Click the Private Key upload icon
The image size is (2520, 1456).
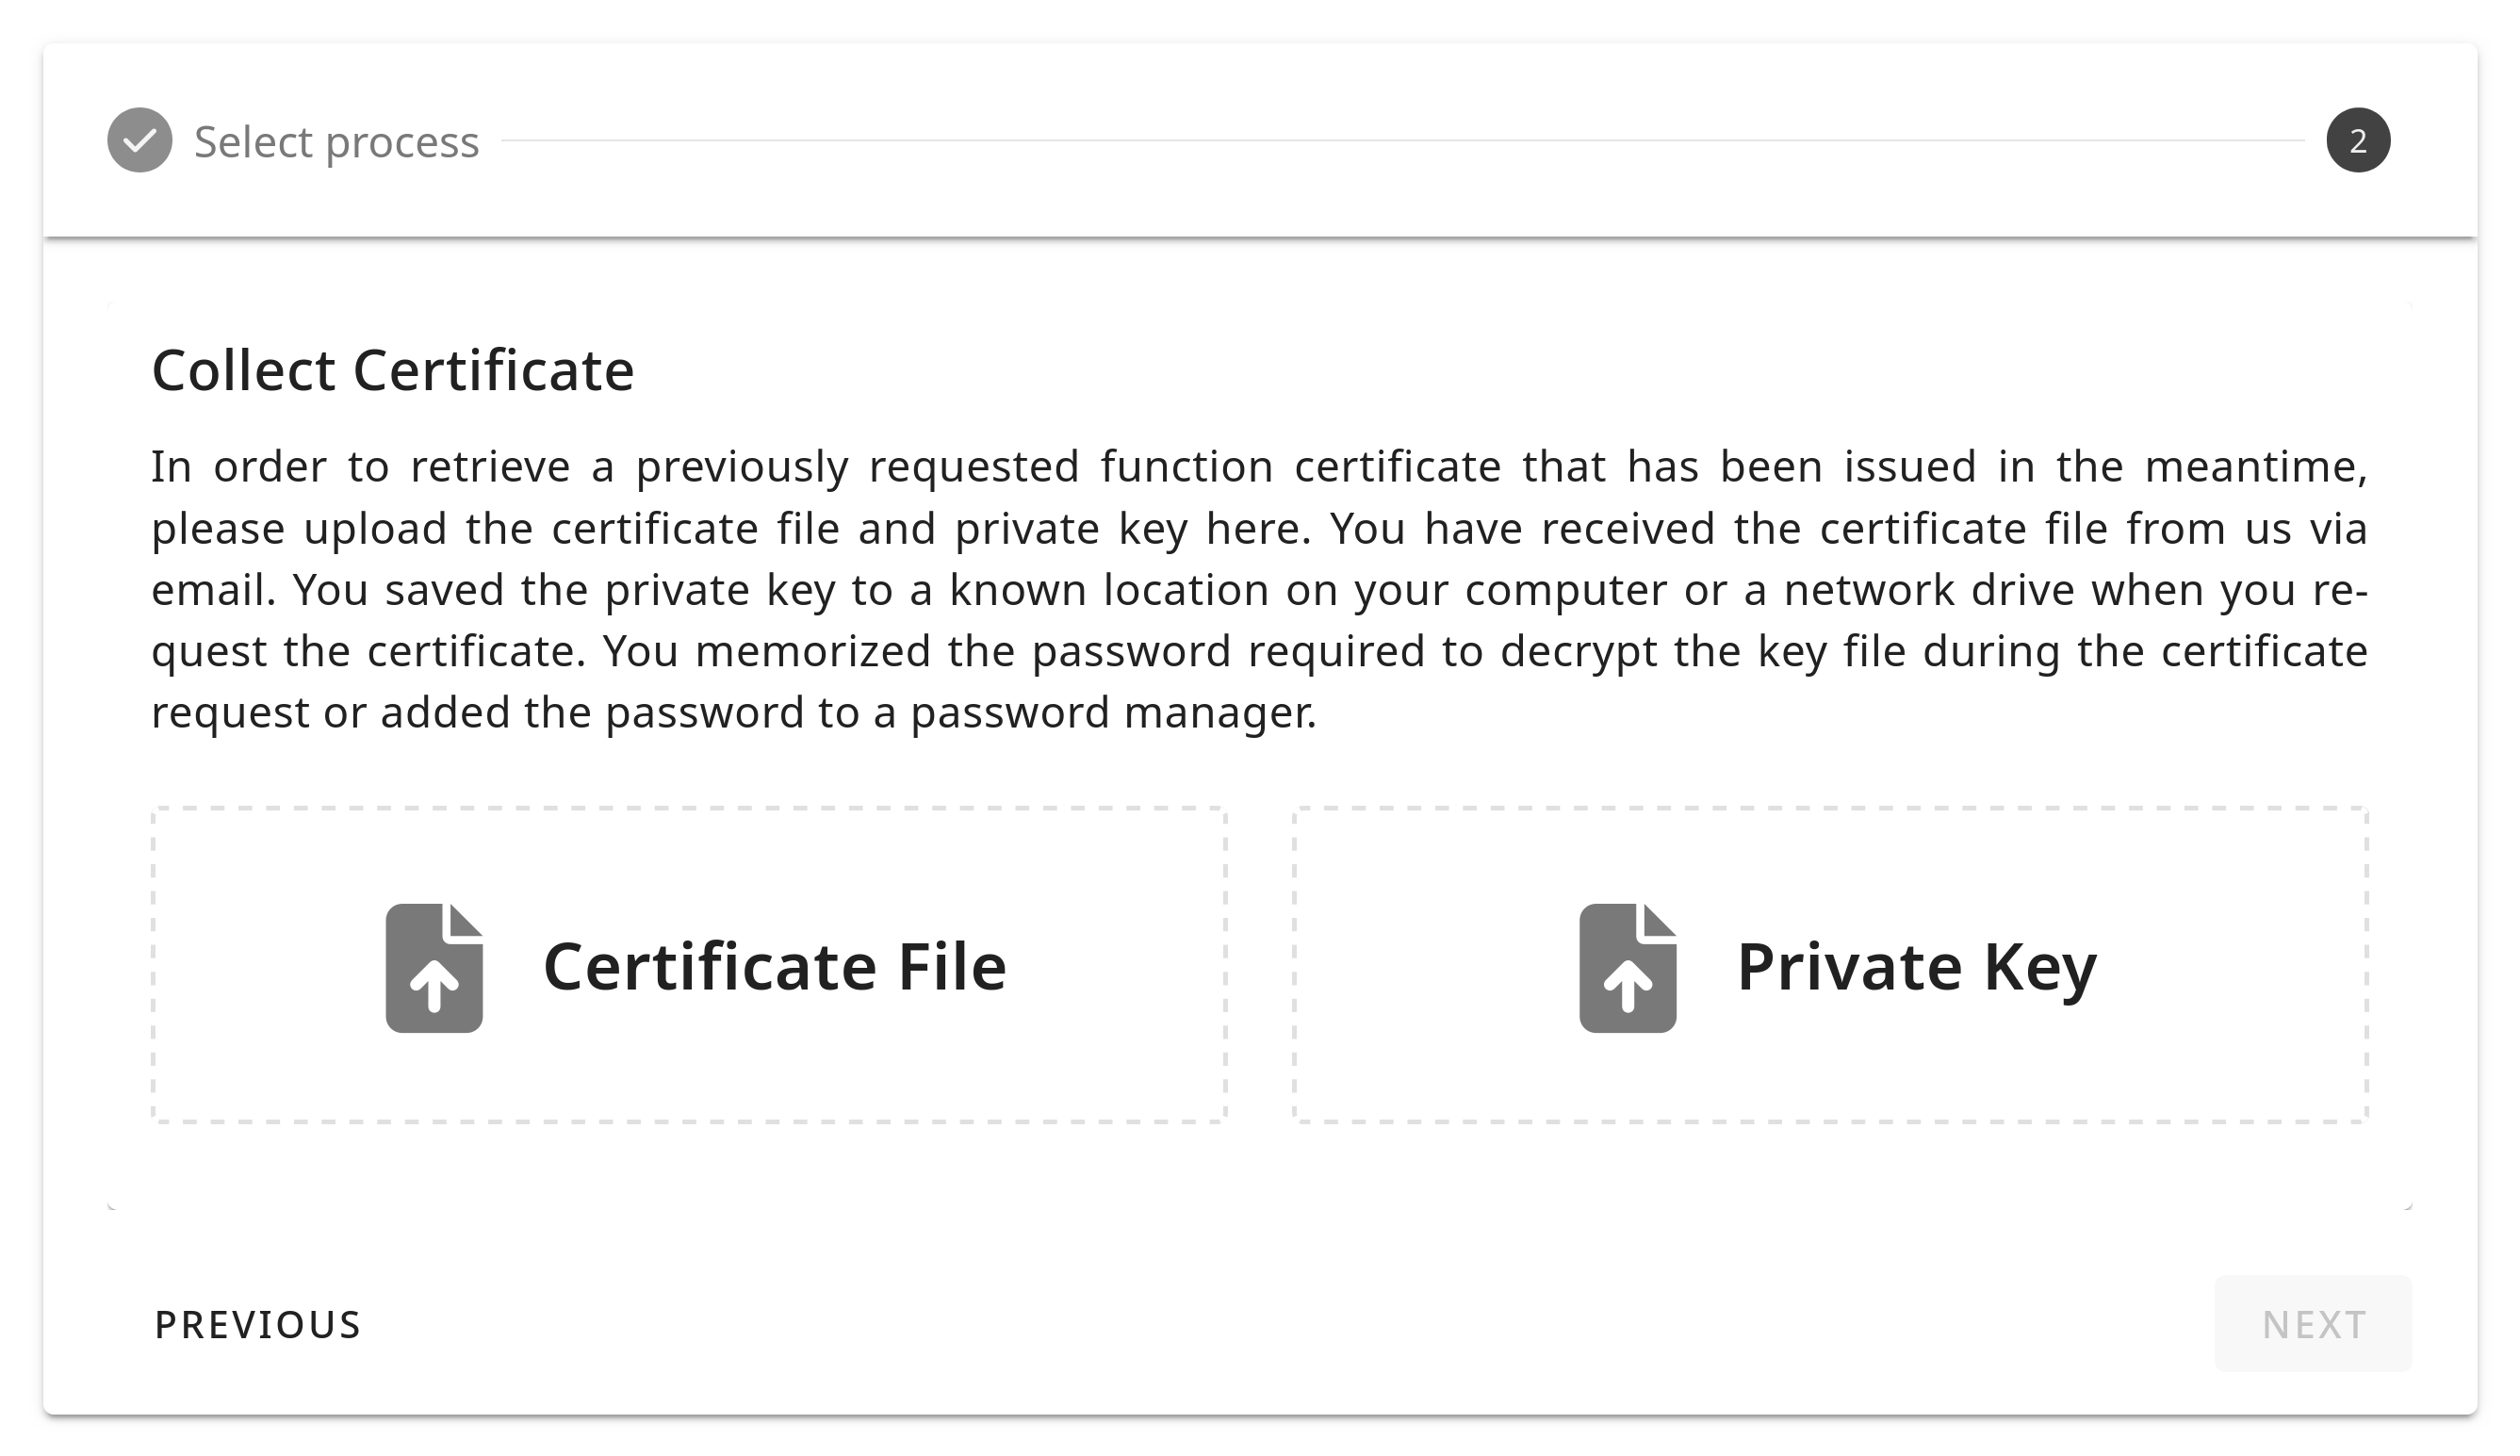pos(1627,968)
